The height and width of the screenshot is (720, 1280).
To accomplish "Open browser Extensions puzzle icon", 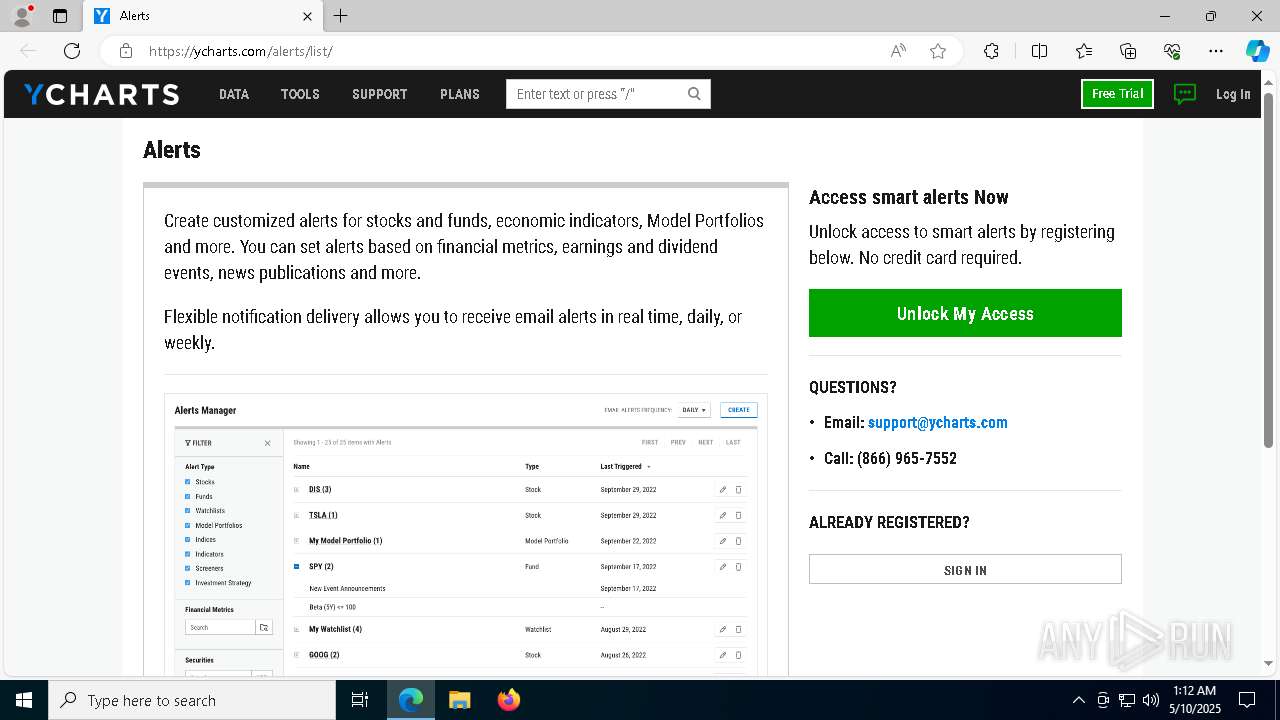I will 991,51.
